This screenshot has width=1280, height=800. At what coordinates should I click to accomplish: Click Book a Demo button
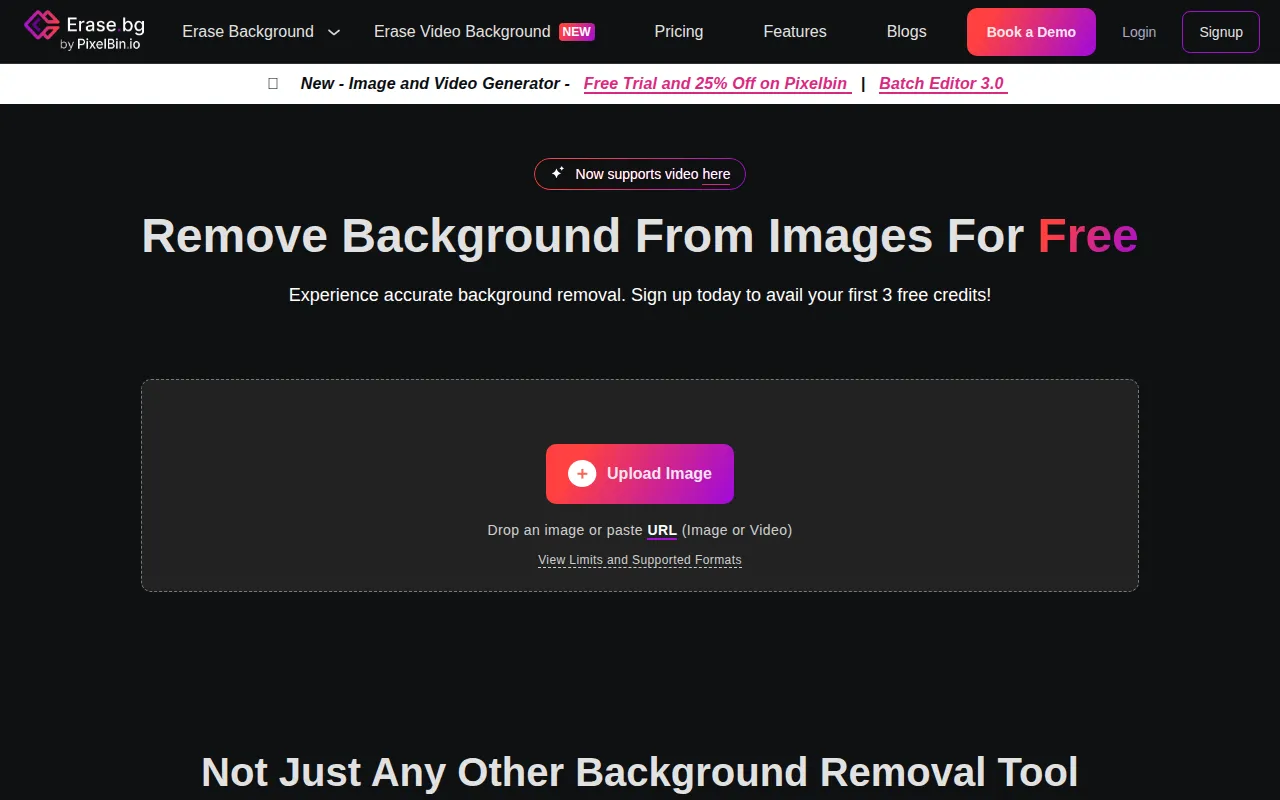1031,32
